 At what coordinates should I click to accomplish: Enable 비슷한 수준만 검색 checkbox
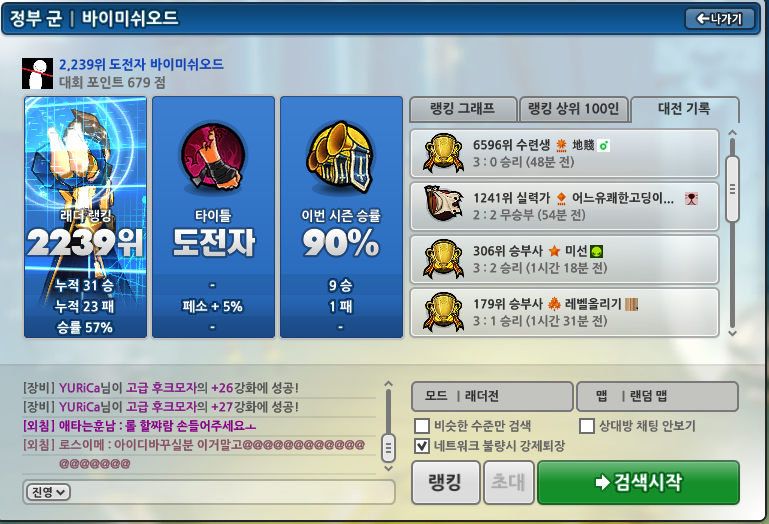422,426
